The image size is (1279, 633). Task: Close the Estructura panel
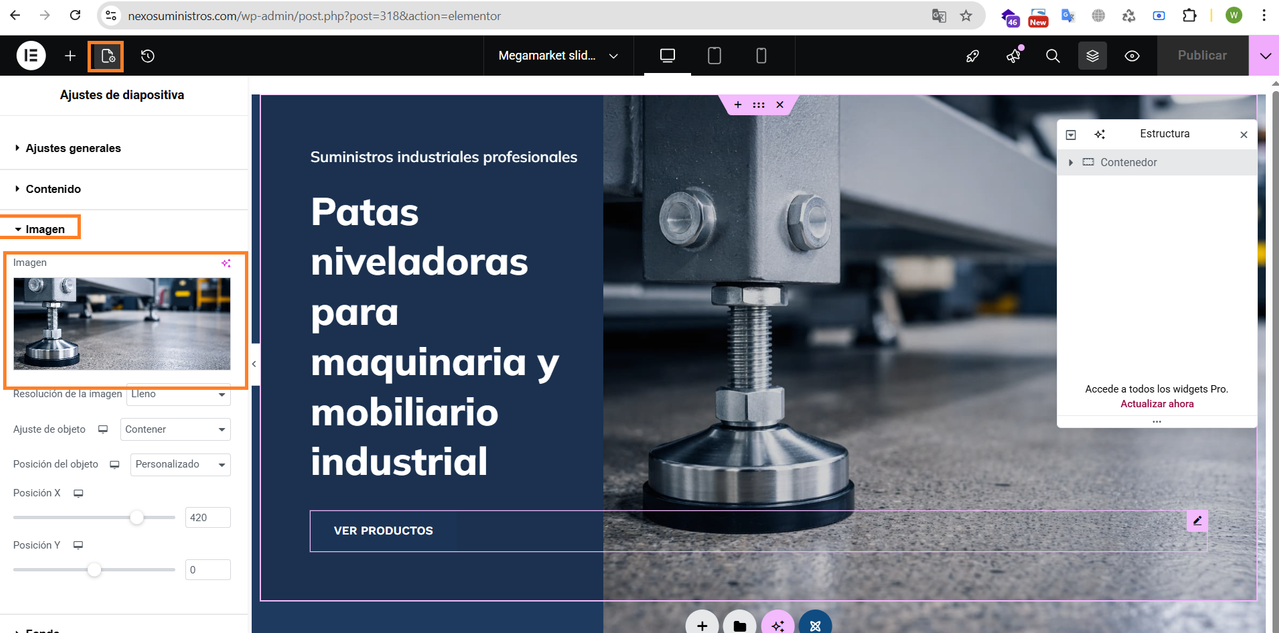coord(1244,134)
